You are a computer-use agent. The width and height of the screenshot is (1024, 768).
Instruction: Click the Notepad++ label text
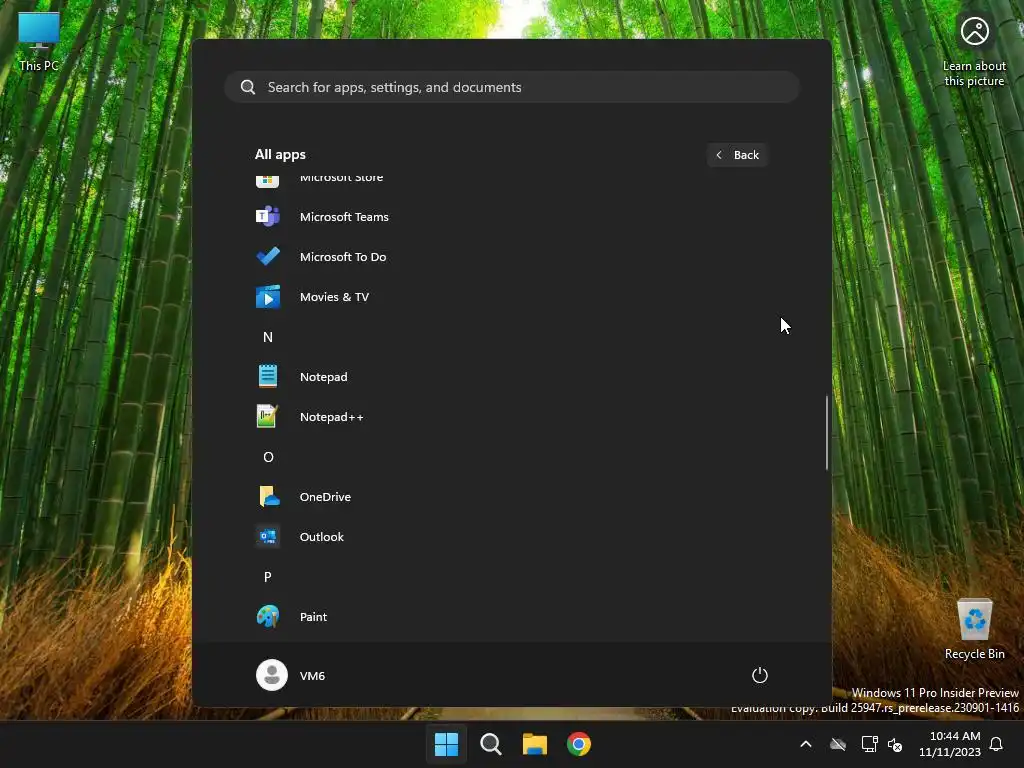(x=332, y=417)
